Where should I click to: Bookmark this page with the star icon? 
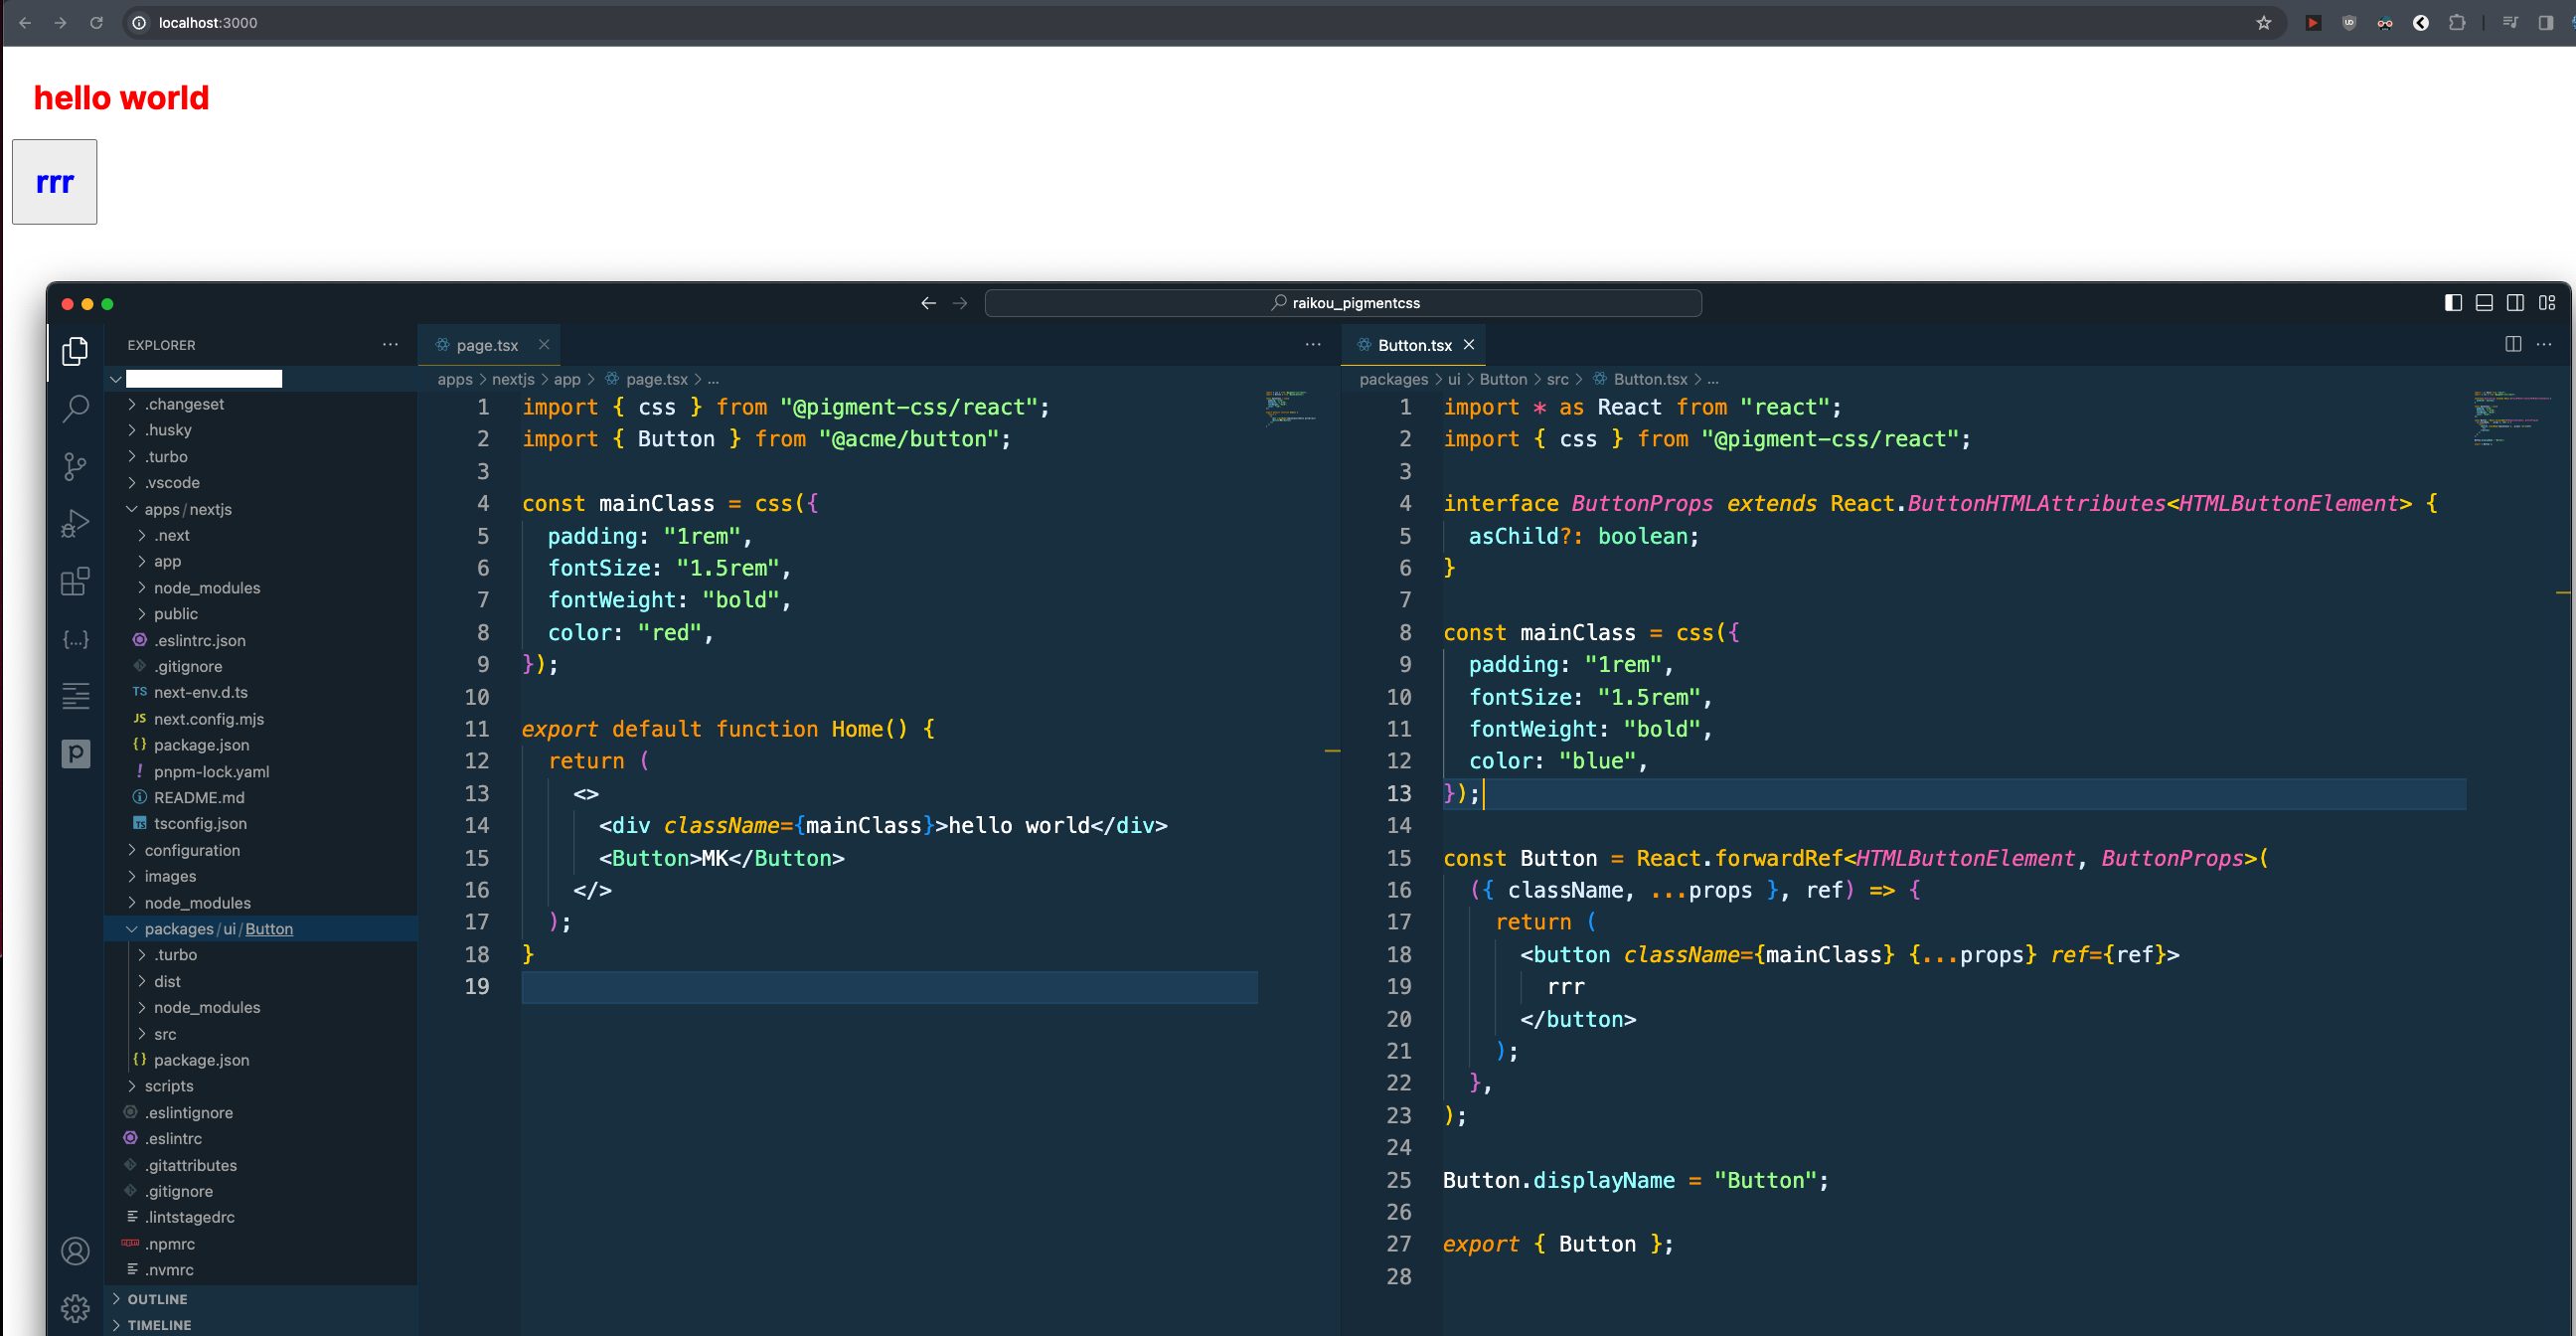[x=2264, y=22]
